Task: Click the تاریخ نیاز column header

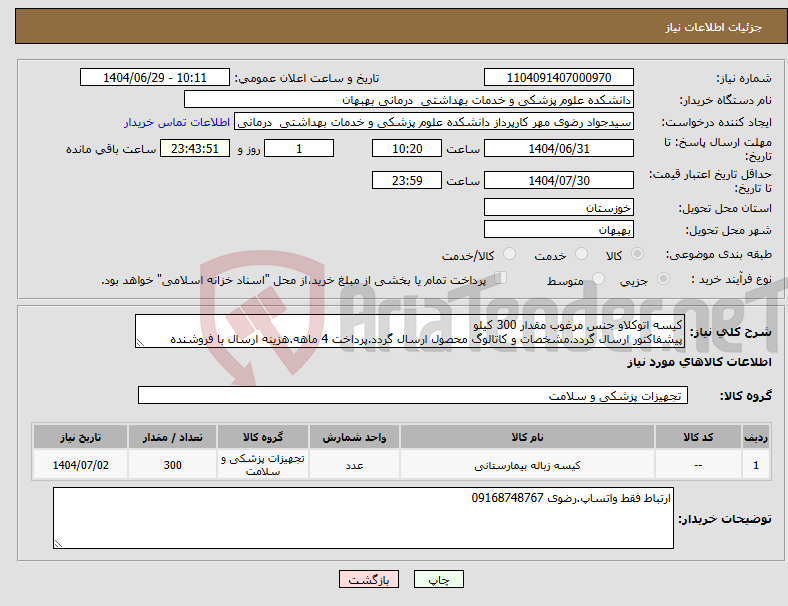Action: (80, 437)
